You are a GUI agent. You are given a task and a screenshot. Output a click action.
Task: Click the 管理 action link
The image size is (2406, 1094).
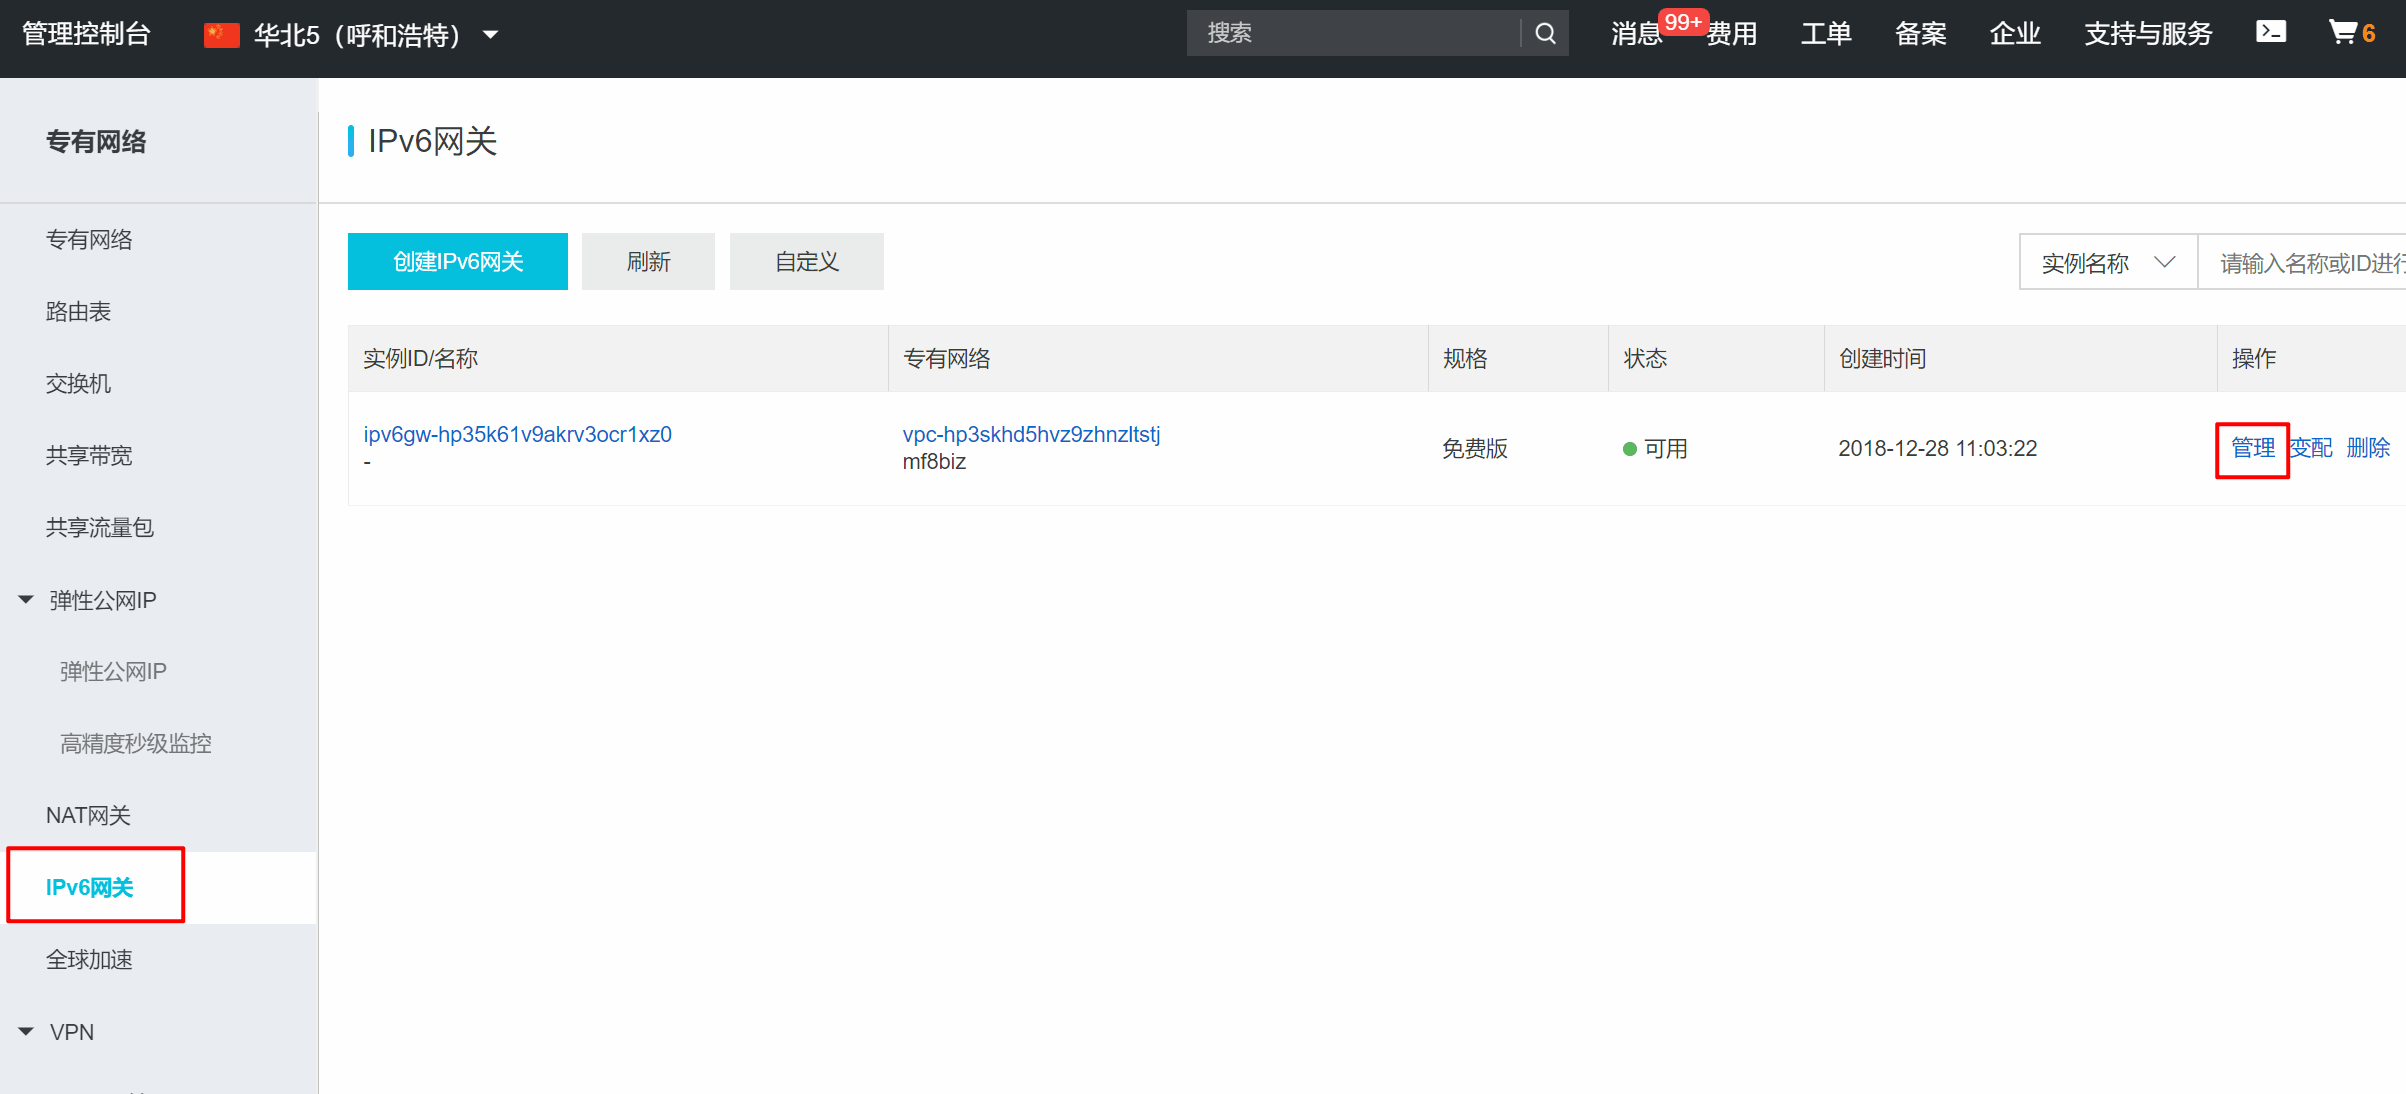tap(2253, 448)
